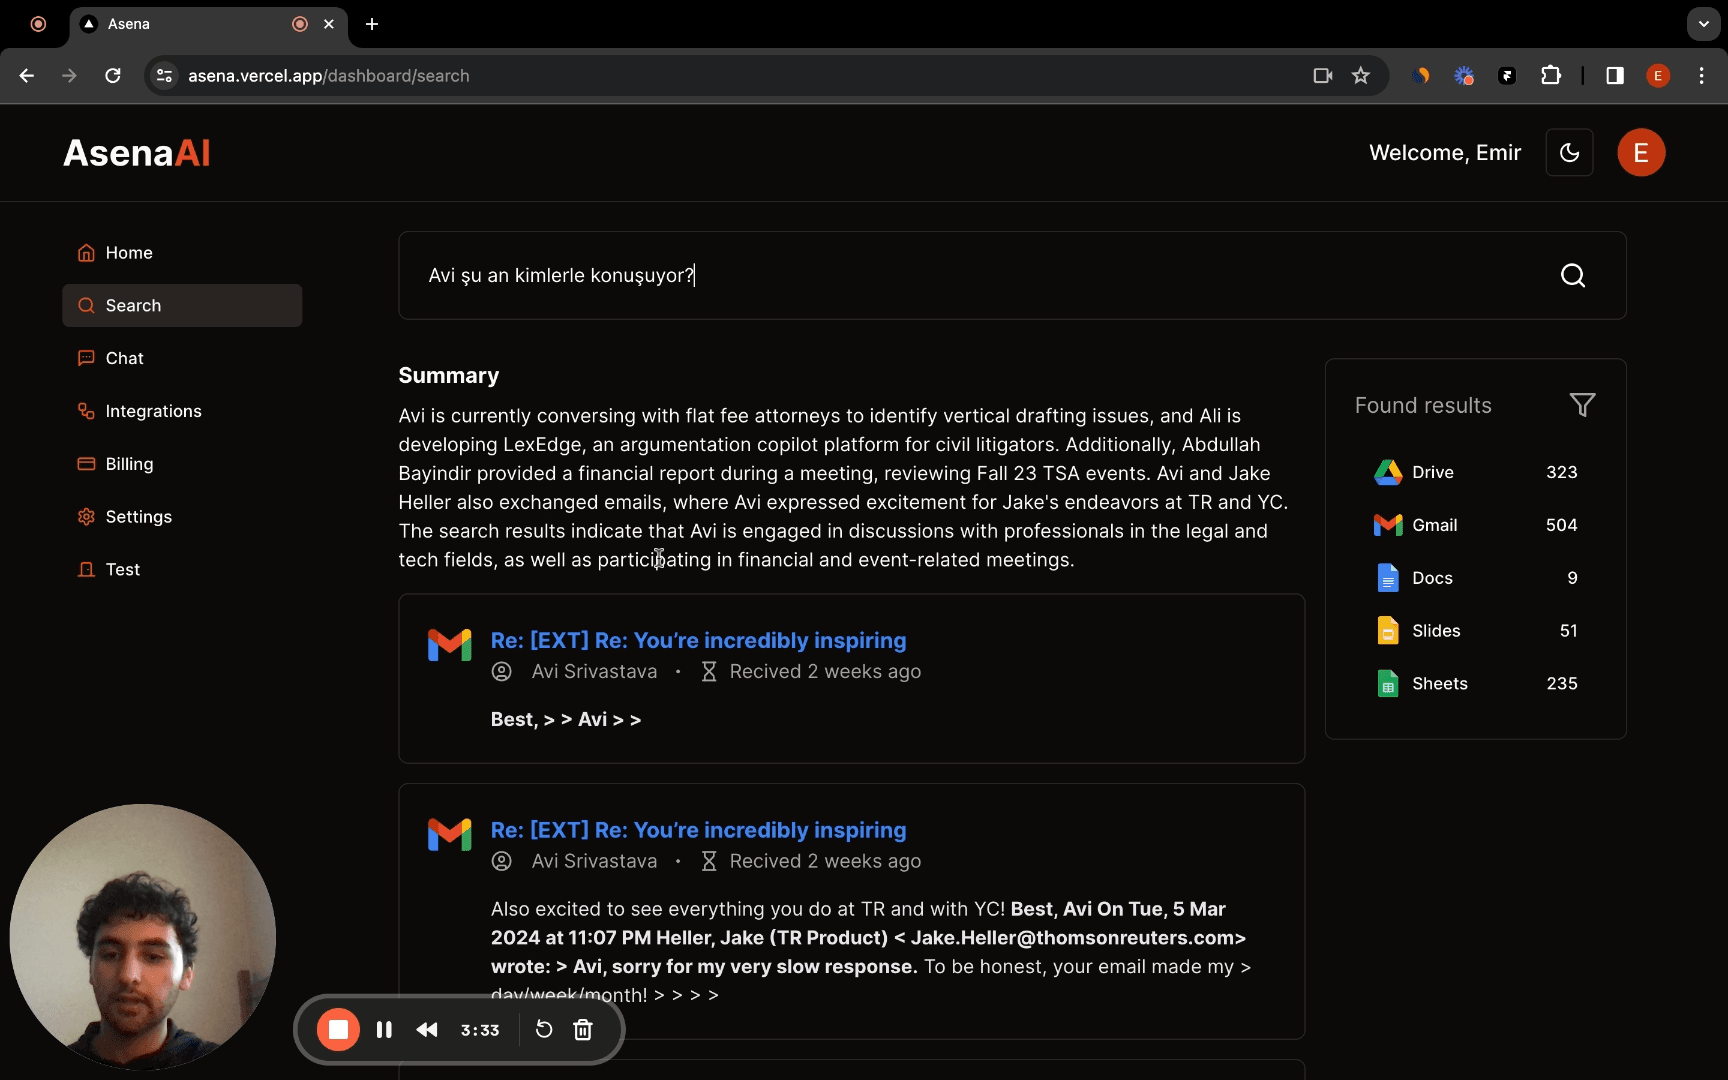Filter results by Sheets
Screen dimensions: 1728x1080
pos(1439,684)
